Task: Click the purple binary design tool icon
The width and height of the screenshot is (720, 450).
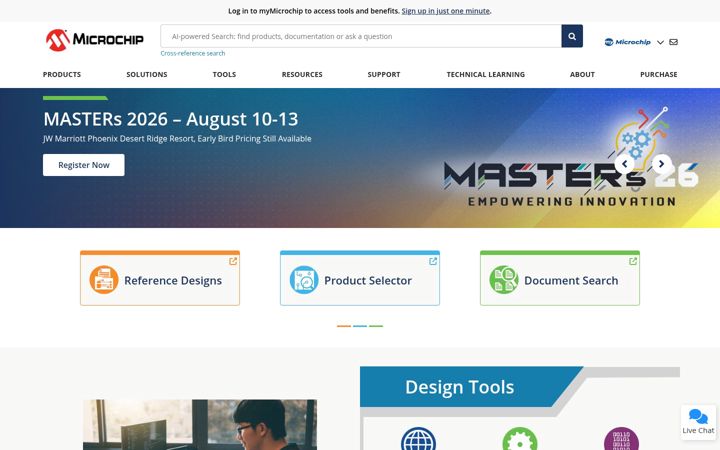Action: click(621, 439)
